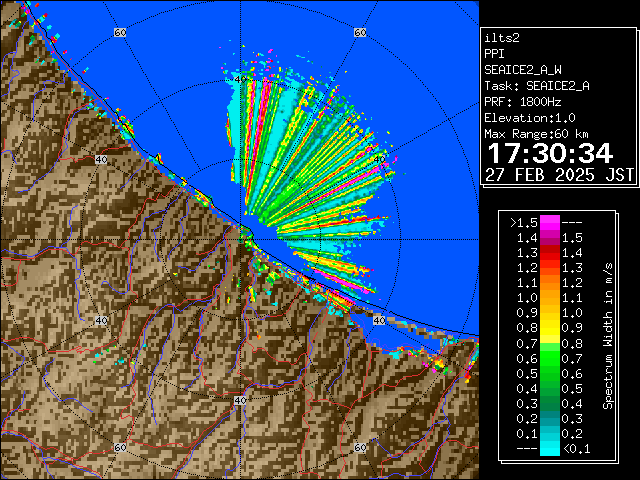
Task: Click the '40' range label due south of radar
Action: coord(240,400)
